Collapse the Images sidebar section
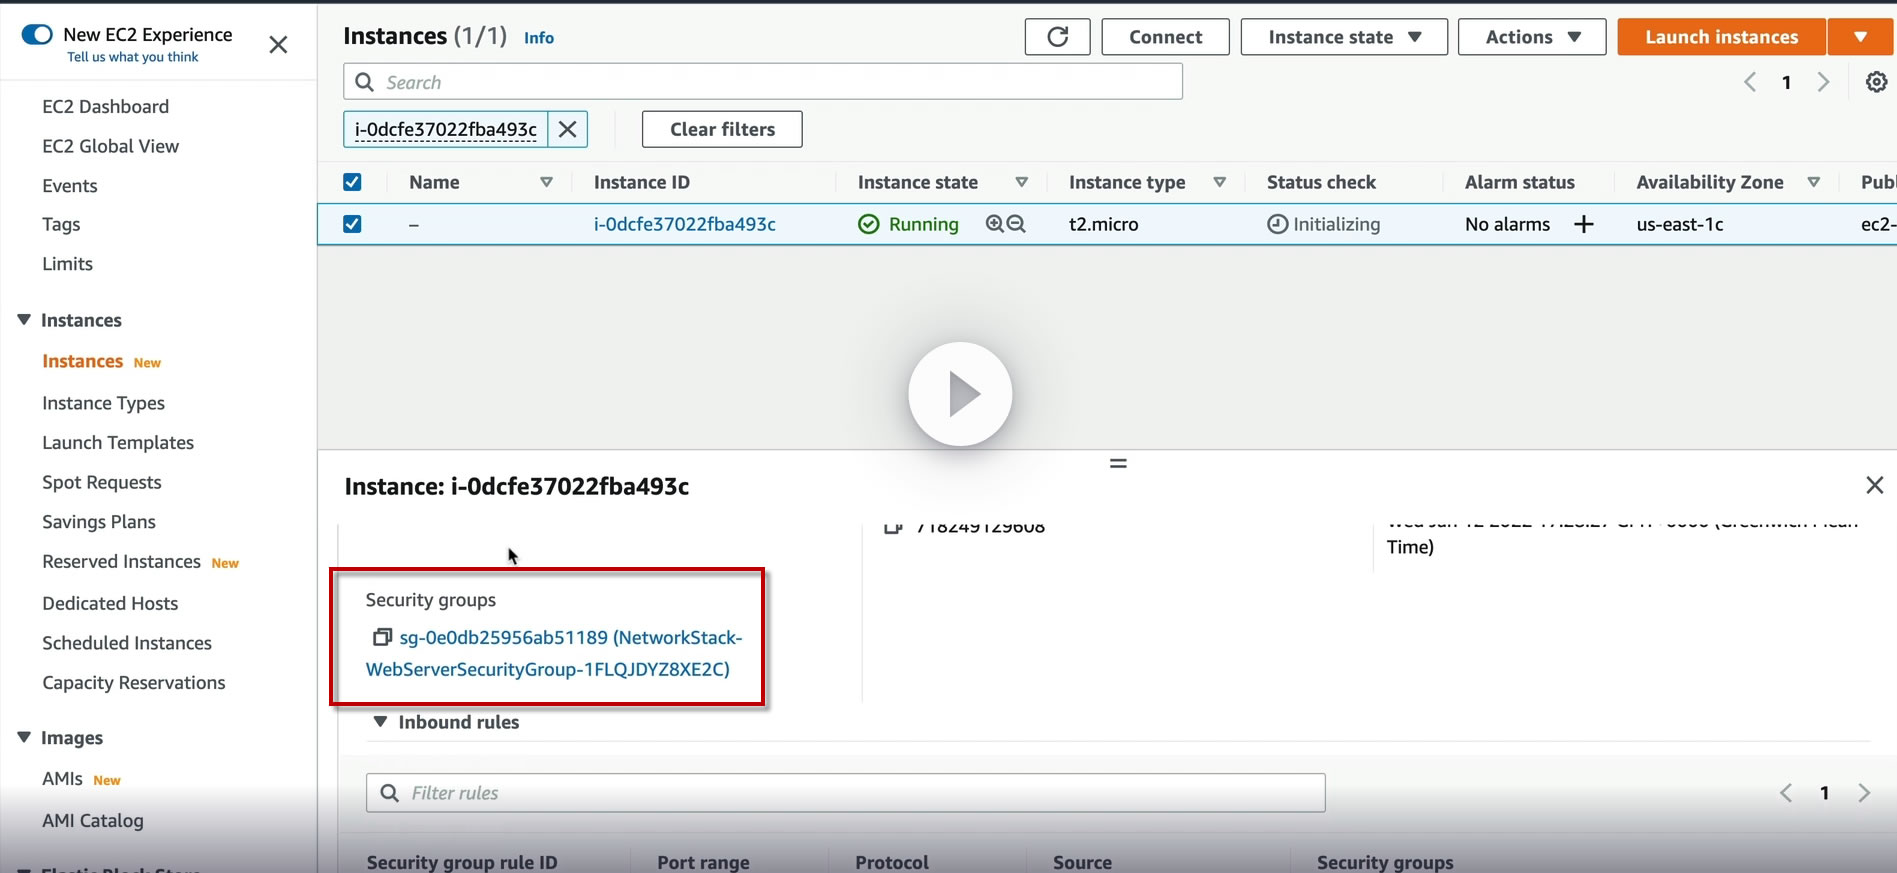The width and height of the screenshot is (1897, 873). [24, 737]
